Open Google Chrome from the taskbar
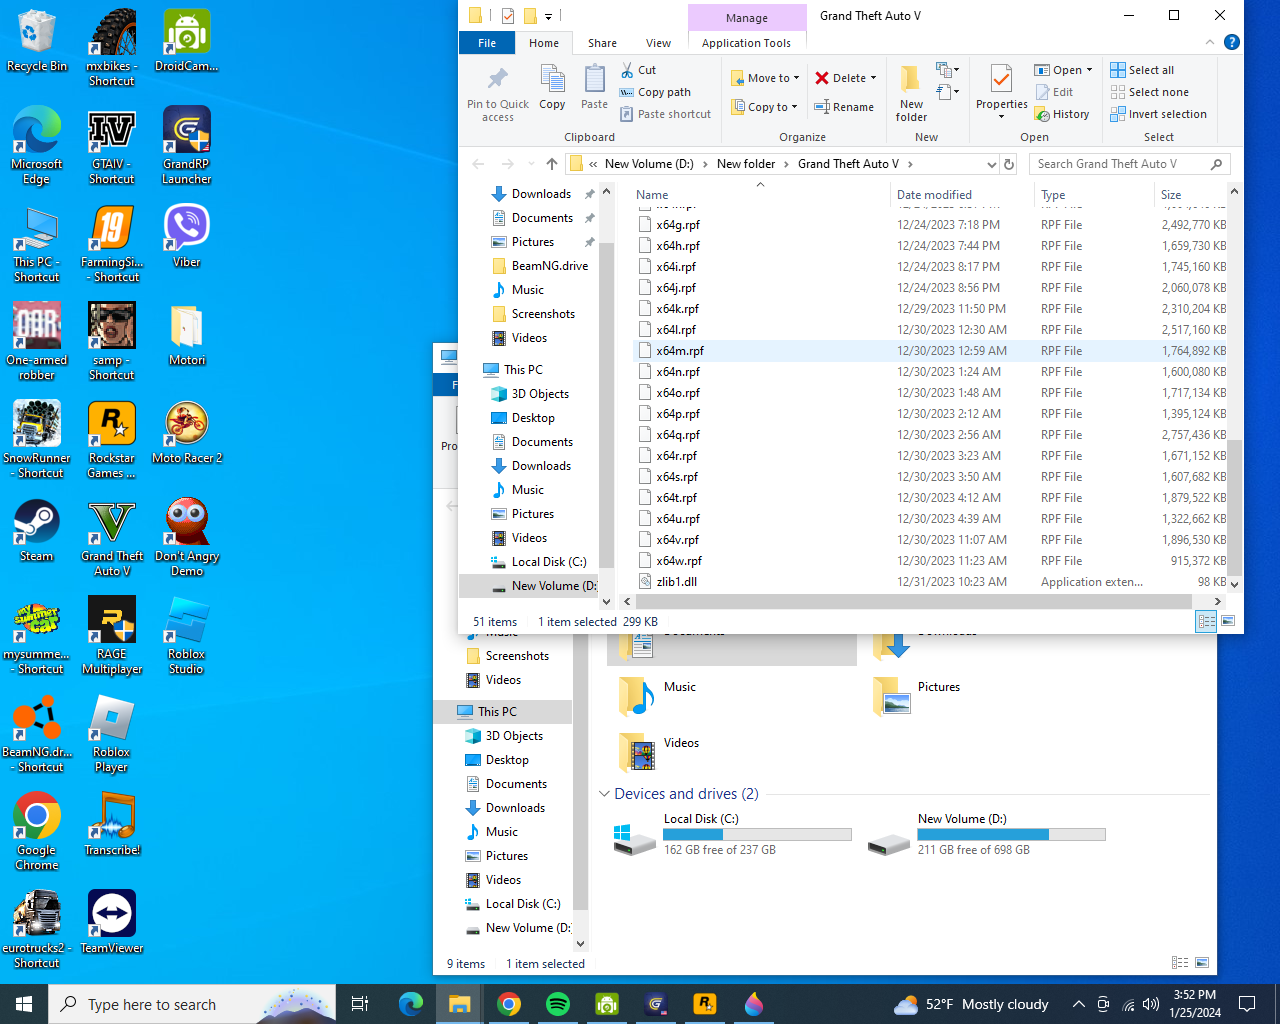This screenshot has height=1024, width=1280. pos(509,1004)
